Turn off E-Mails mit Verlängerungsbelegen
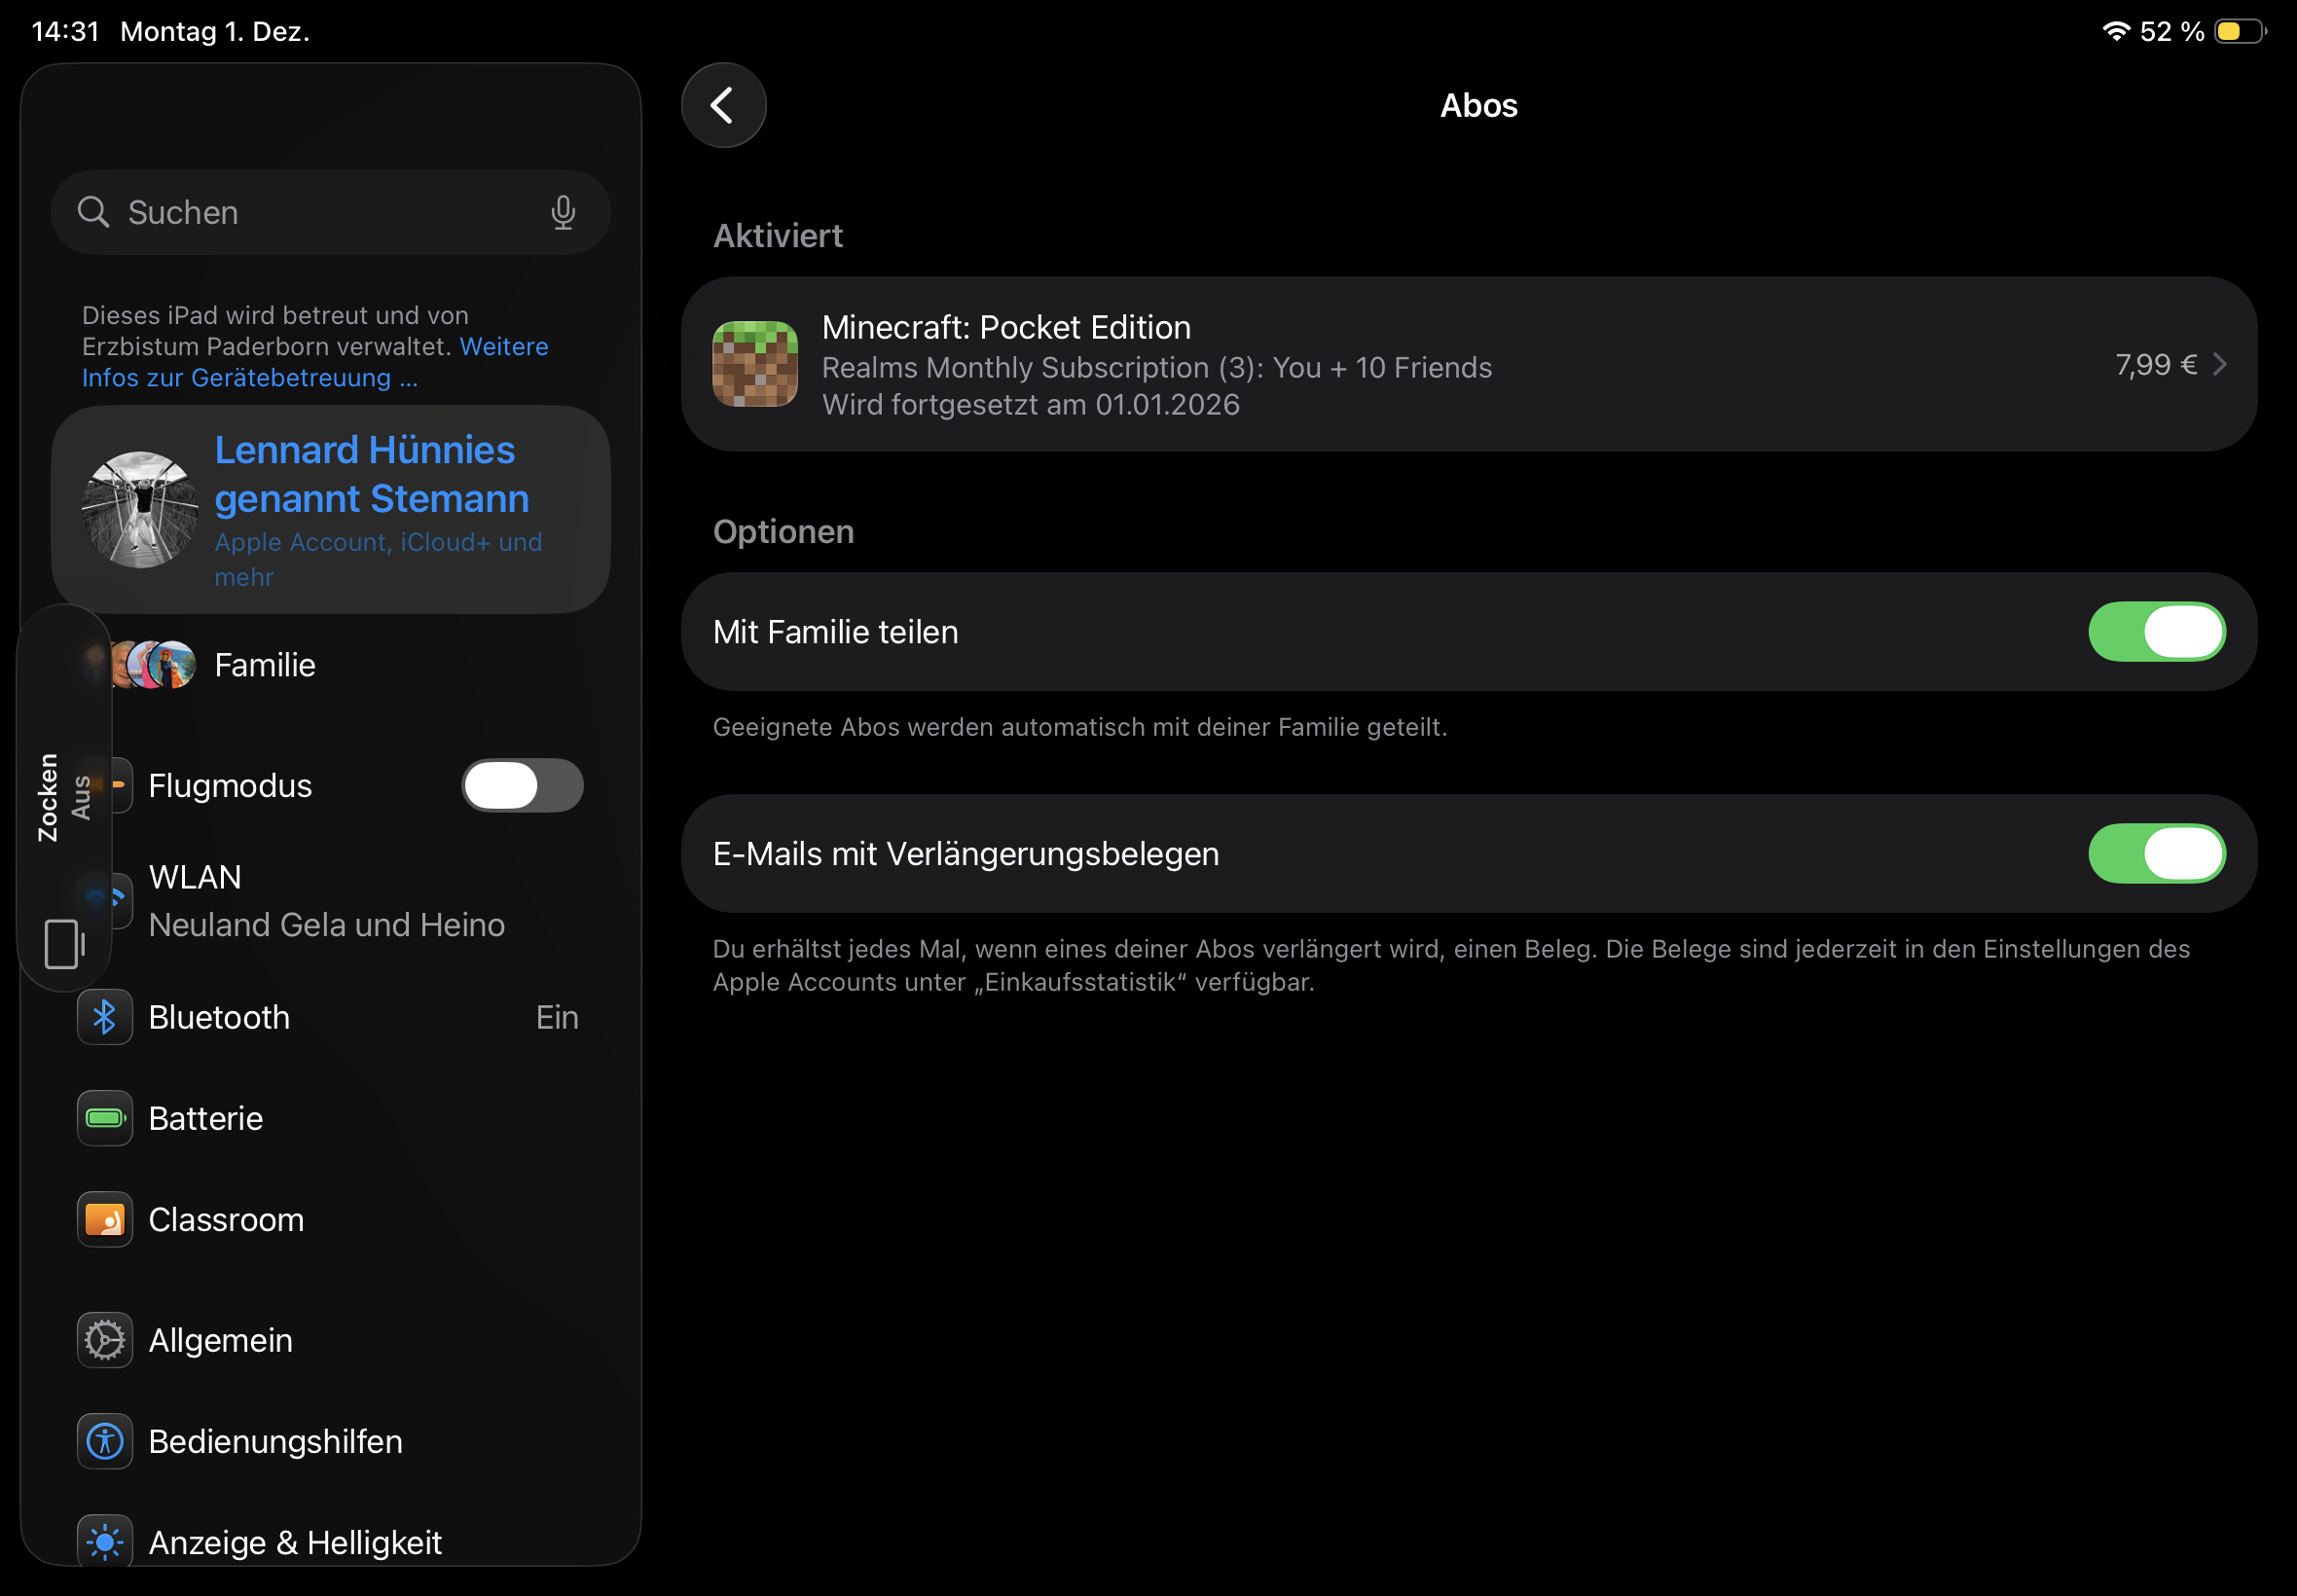Screen dimensions: 2297x1596 pyautogui.click(x=2157, y=854)
